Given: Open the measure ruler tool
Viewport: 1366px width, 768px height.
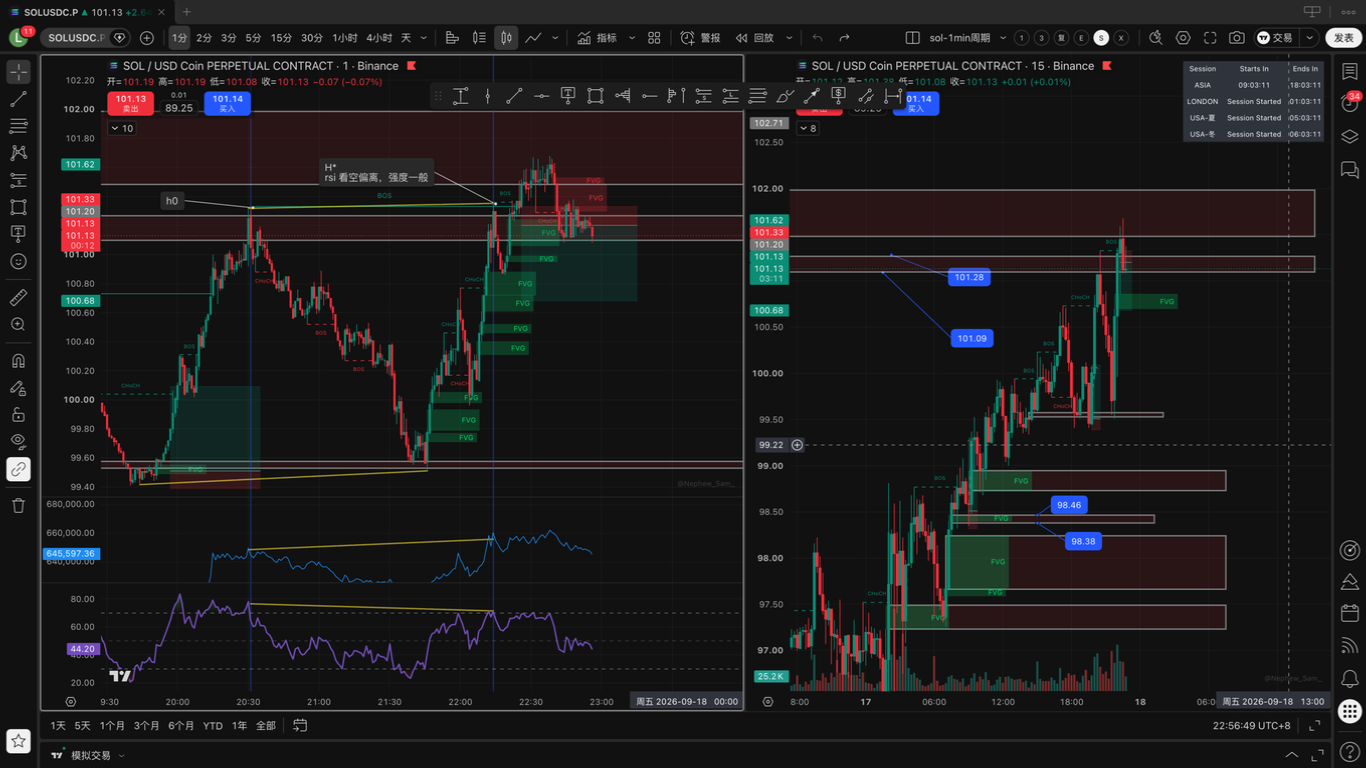Looking at the screenshot, I should pyautogui.click(x=18, y=297).
